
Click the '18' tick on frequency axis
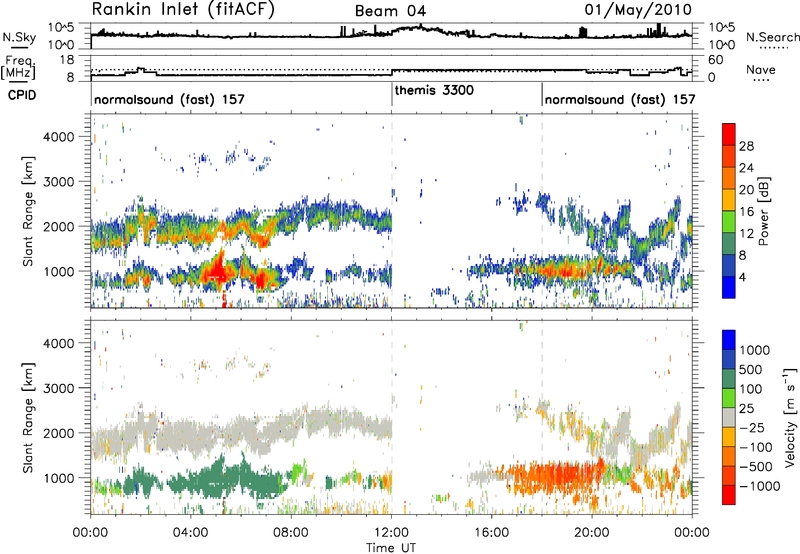click(67, 60)
